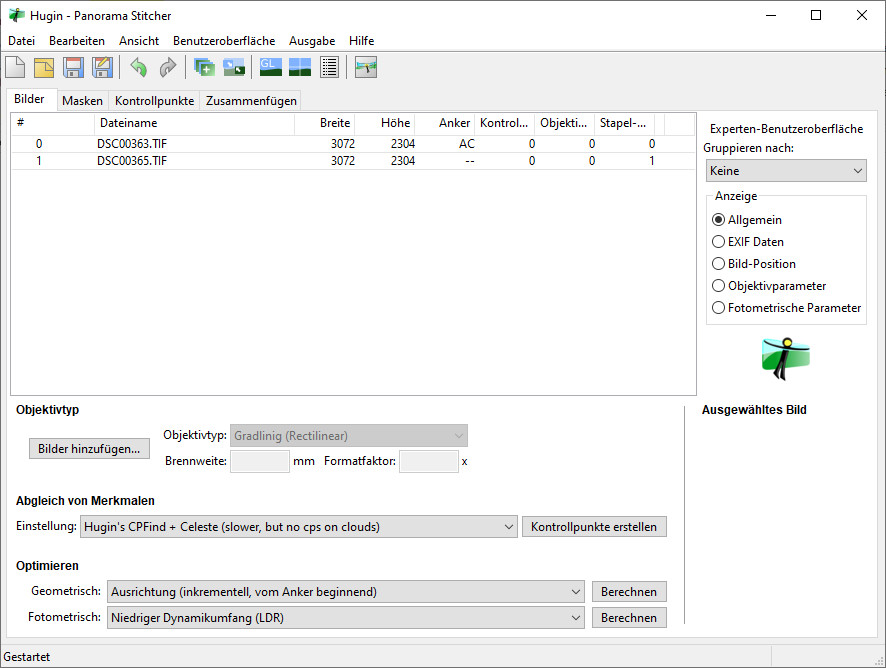Save the project with the floppy disk icon

tap(73, 67)
